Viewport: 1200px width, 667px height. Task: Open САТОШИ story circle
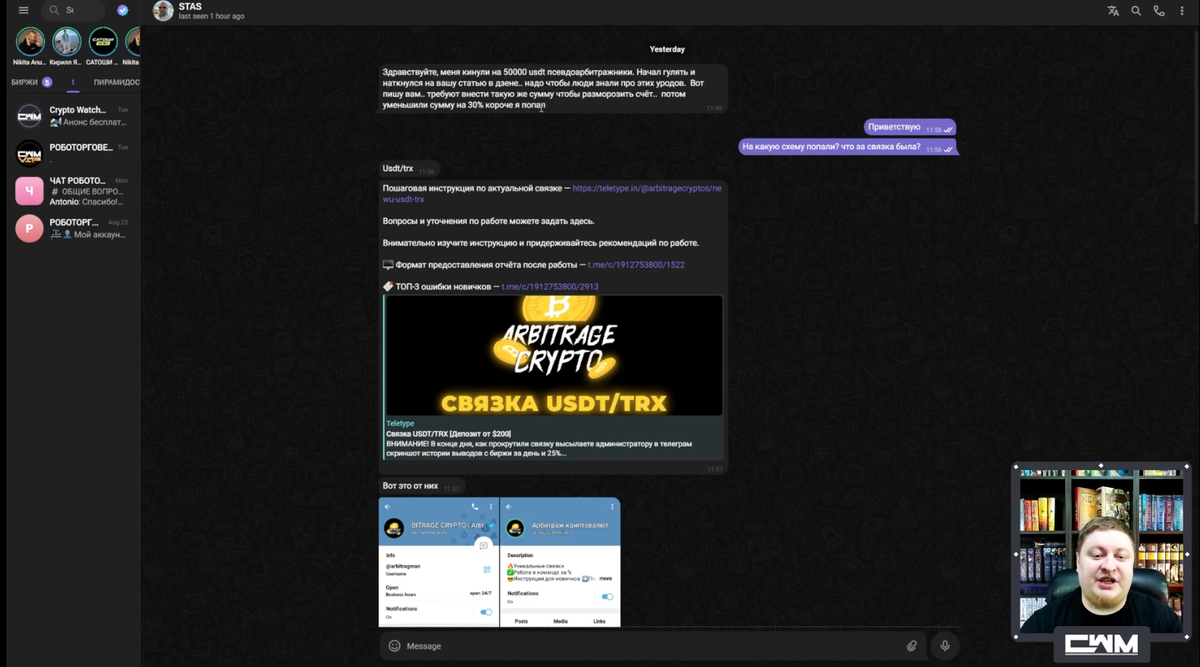103,41
